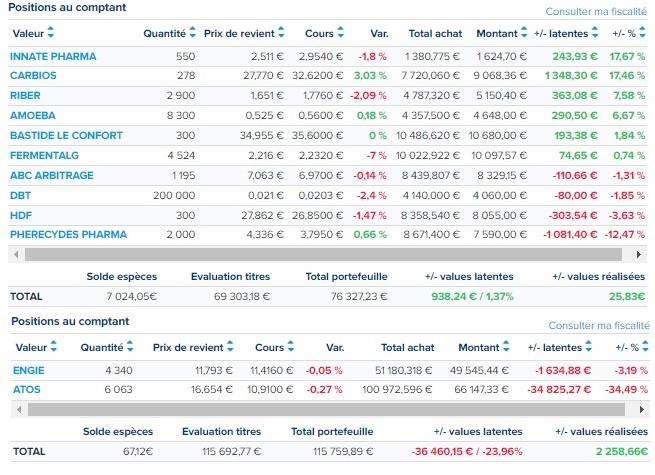This screenshot has width=655, height=475.
Task: Click latent values -36 460,15 € / -23,96%
Action: click(467, 452)
